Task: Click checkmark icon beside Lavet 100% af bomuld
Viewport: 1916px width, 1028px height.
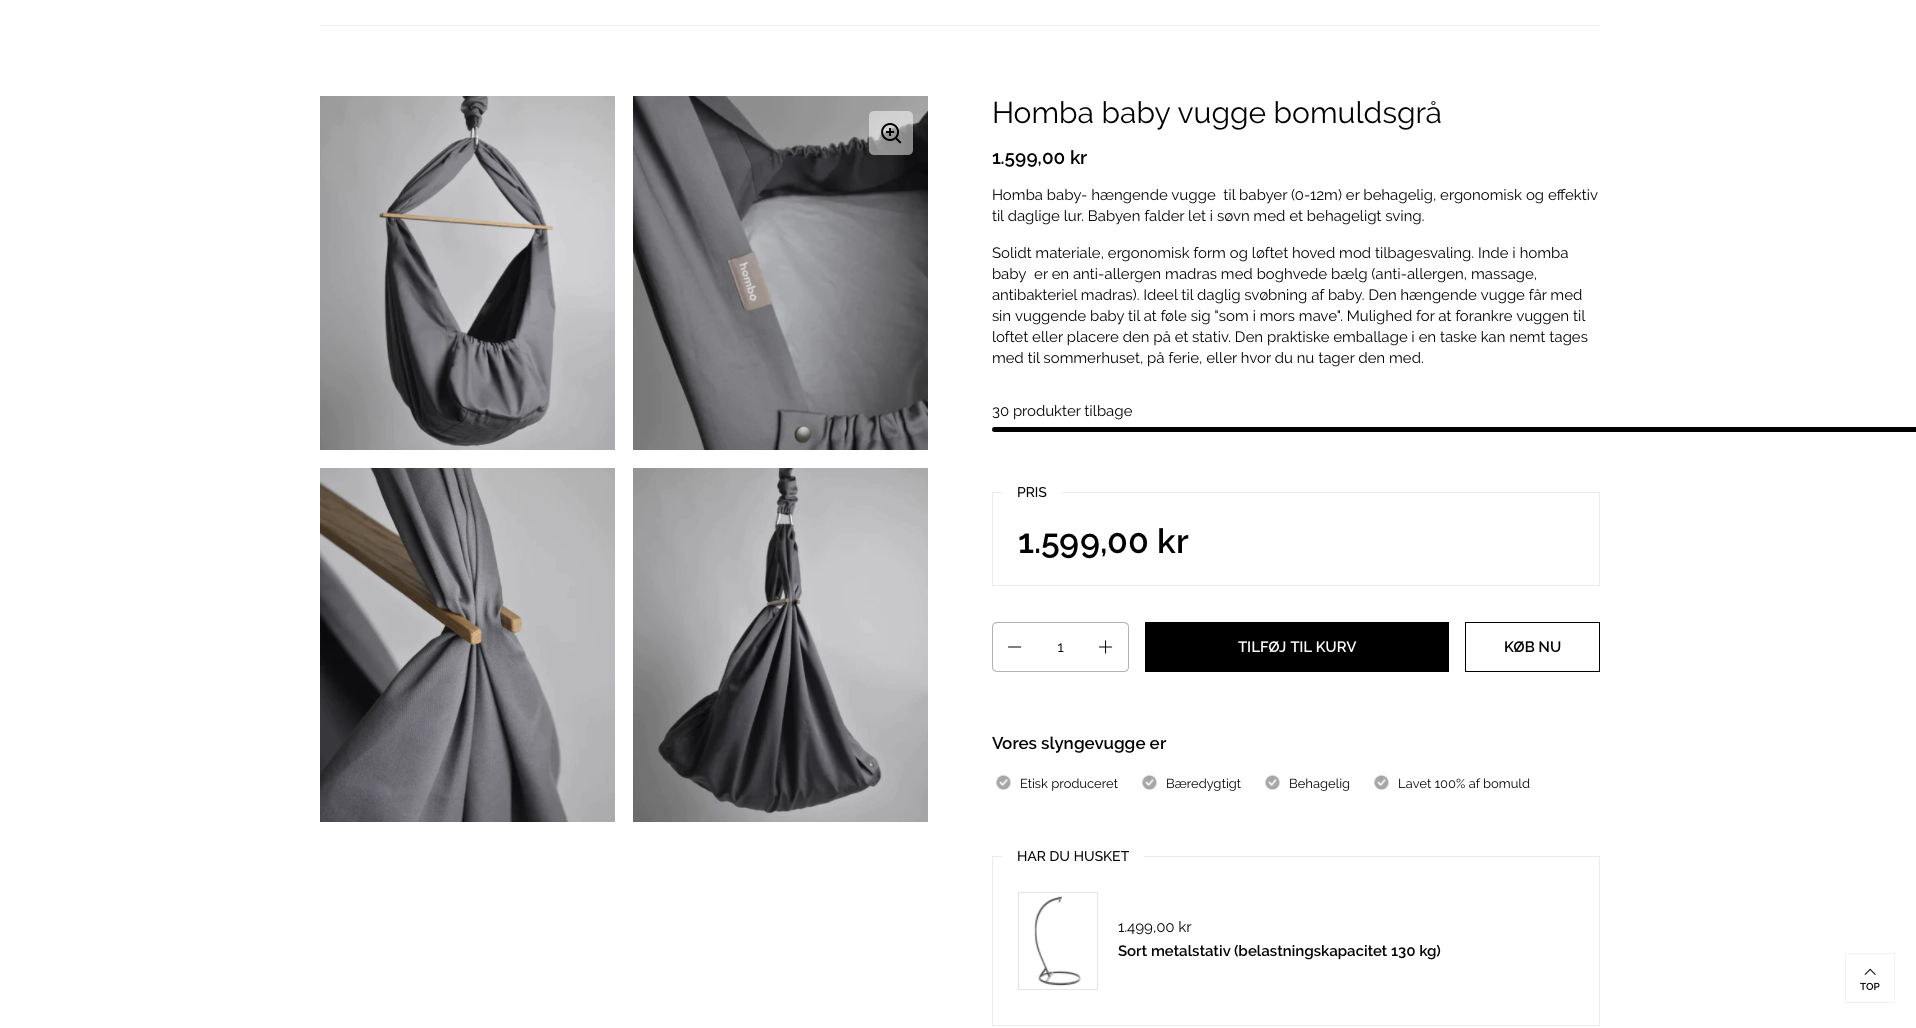Action: tap(1381, 783)
